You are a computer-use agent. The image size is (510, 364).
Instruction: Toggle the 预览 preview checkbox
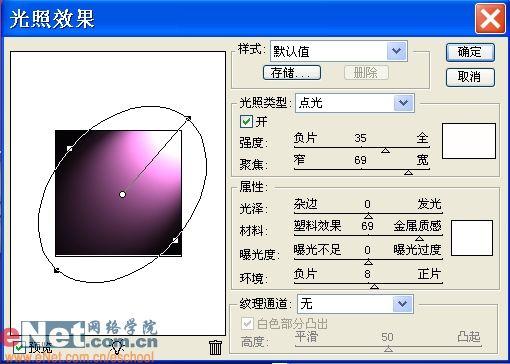(20, 348)
